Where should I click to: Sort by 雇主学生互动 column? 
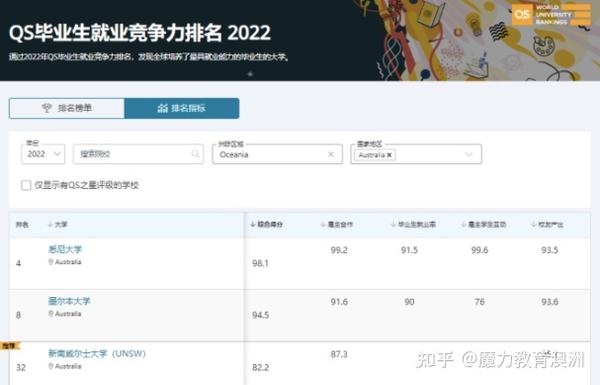pos(483,224)
